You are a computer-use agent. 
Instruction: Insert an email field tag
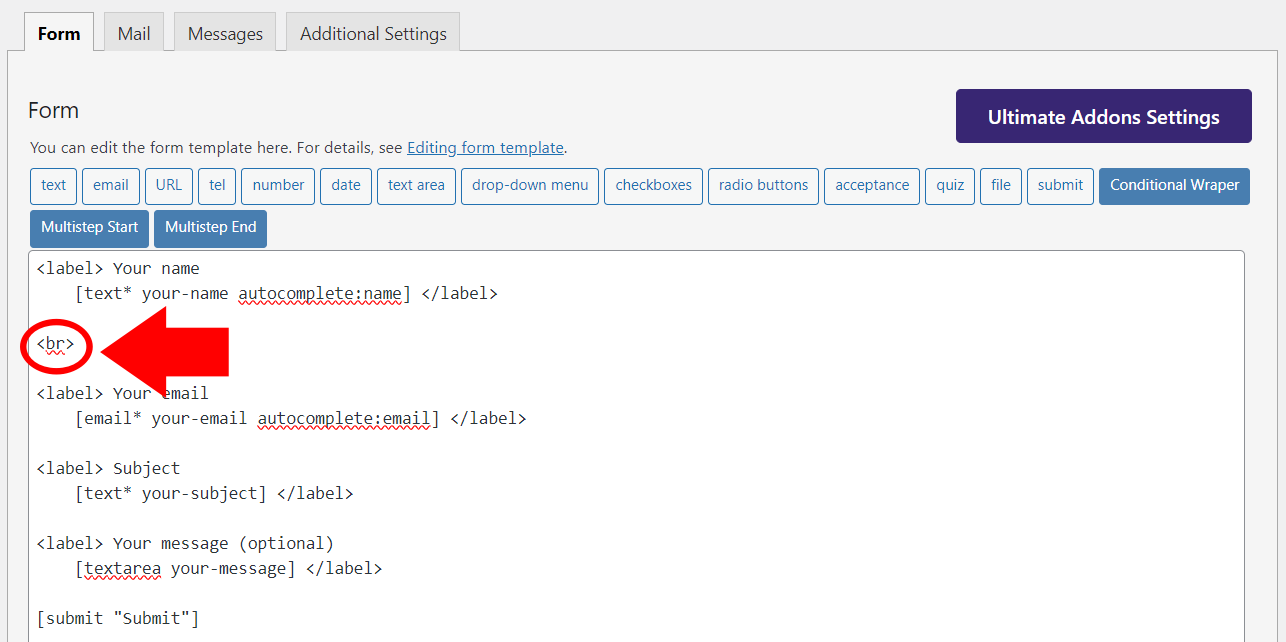coord(111,186)
